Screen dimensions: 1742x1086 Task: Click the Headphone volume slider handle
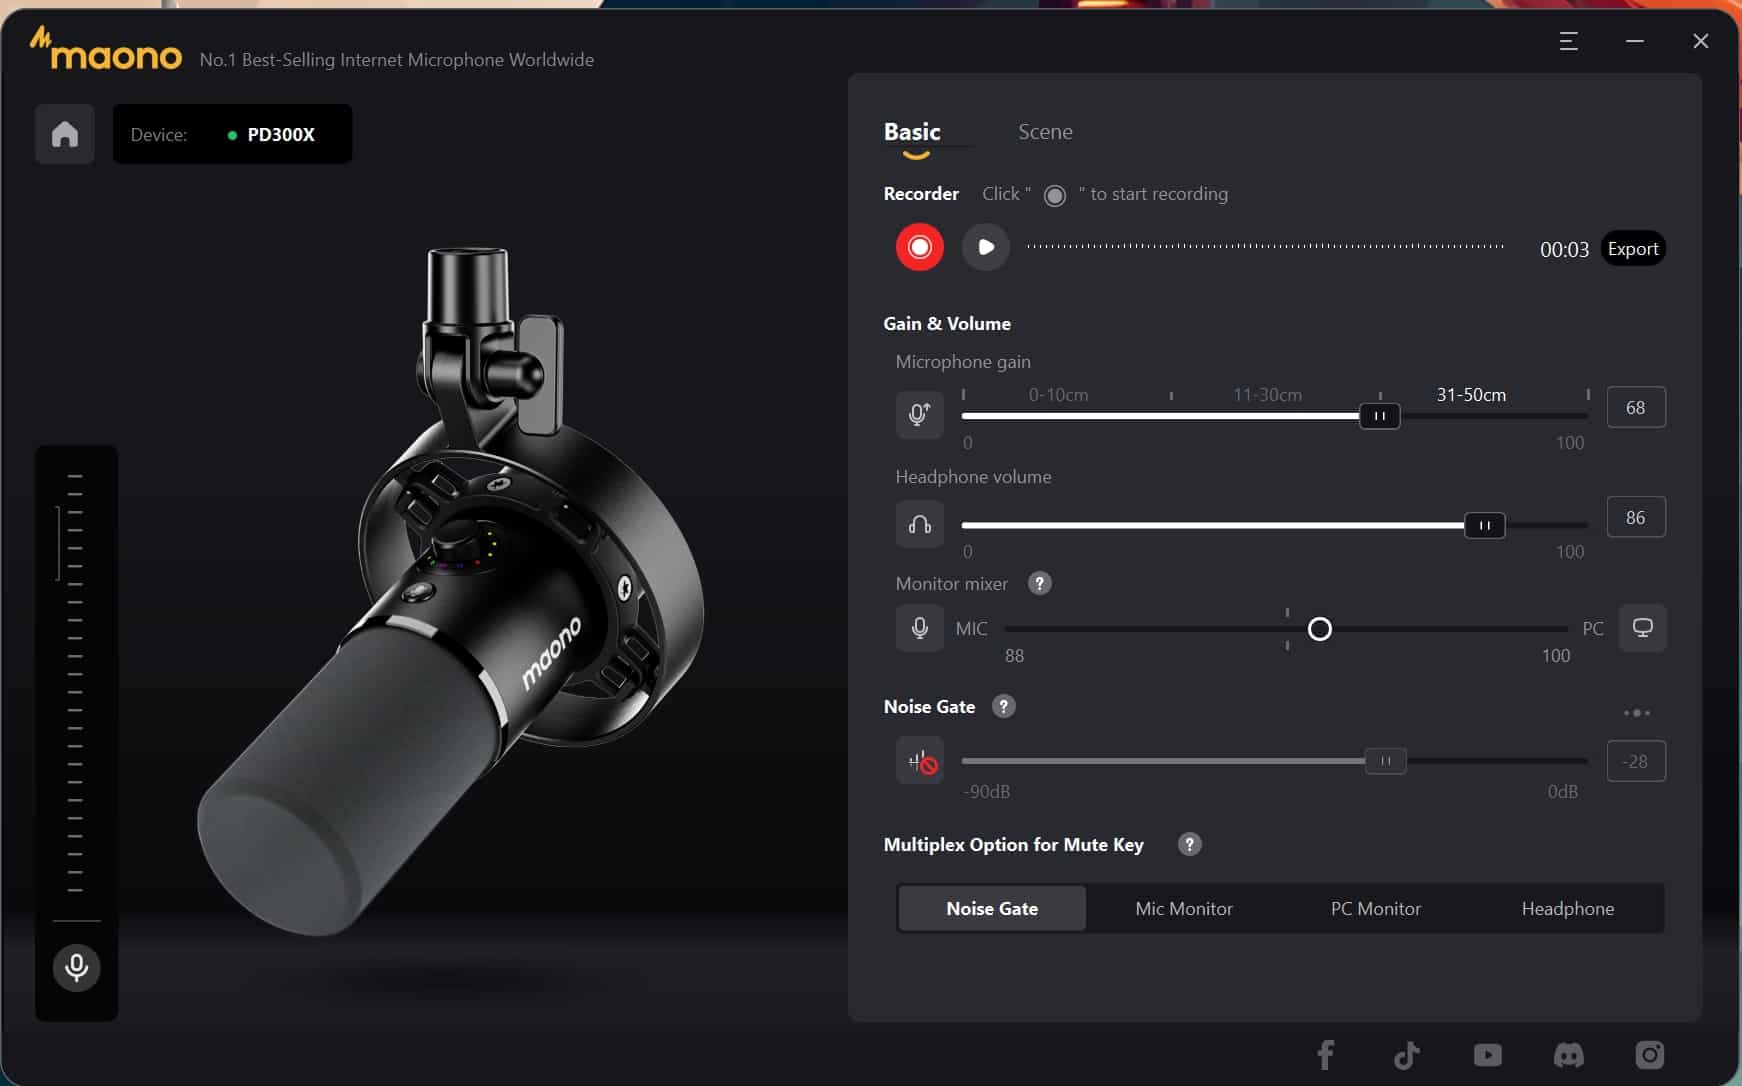coord(1484,525)
